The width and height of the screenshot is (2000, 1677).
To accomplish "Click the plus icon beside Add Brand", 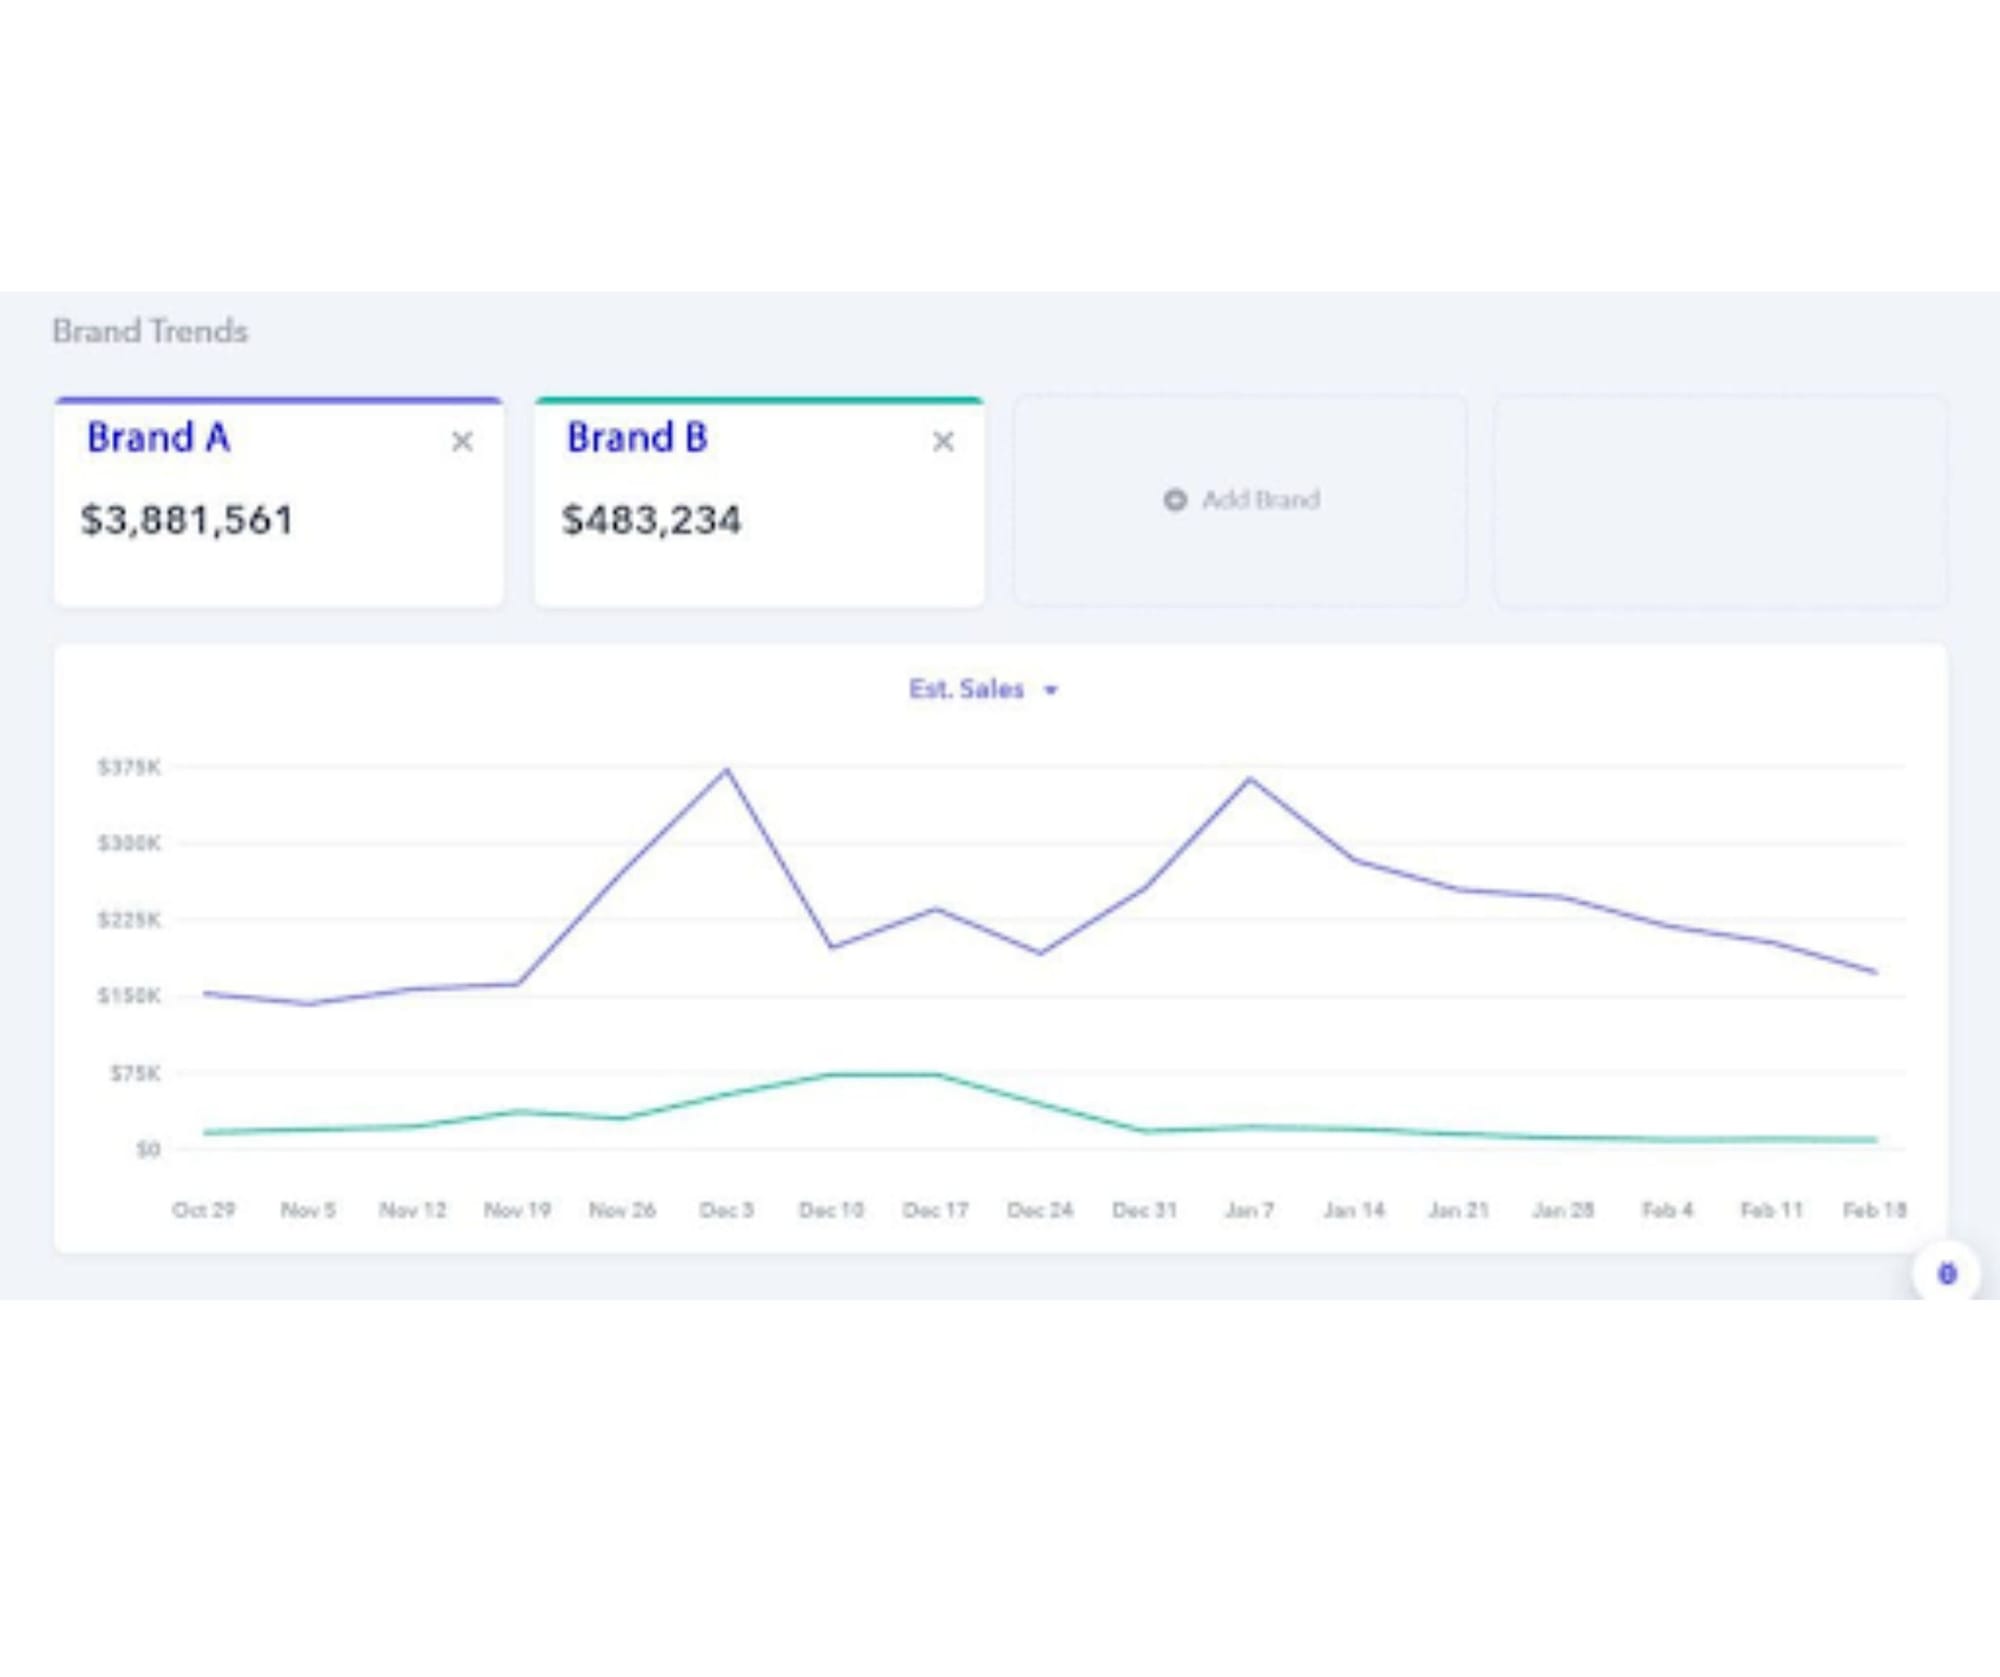I will [1175, 499].
